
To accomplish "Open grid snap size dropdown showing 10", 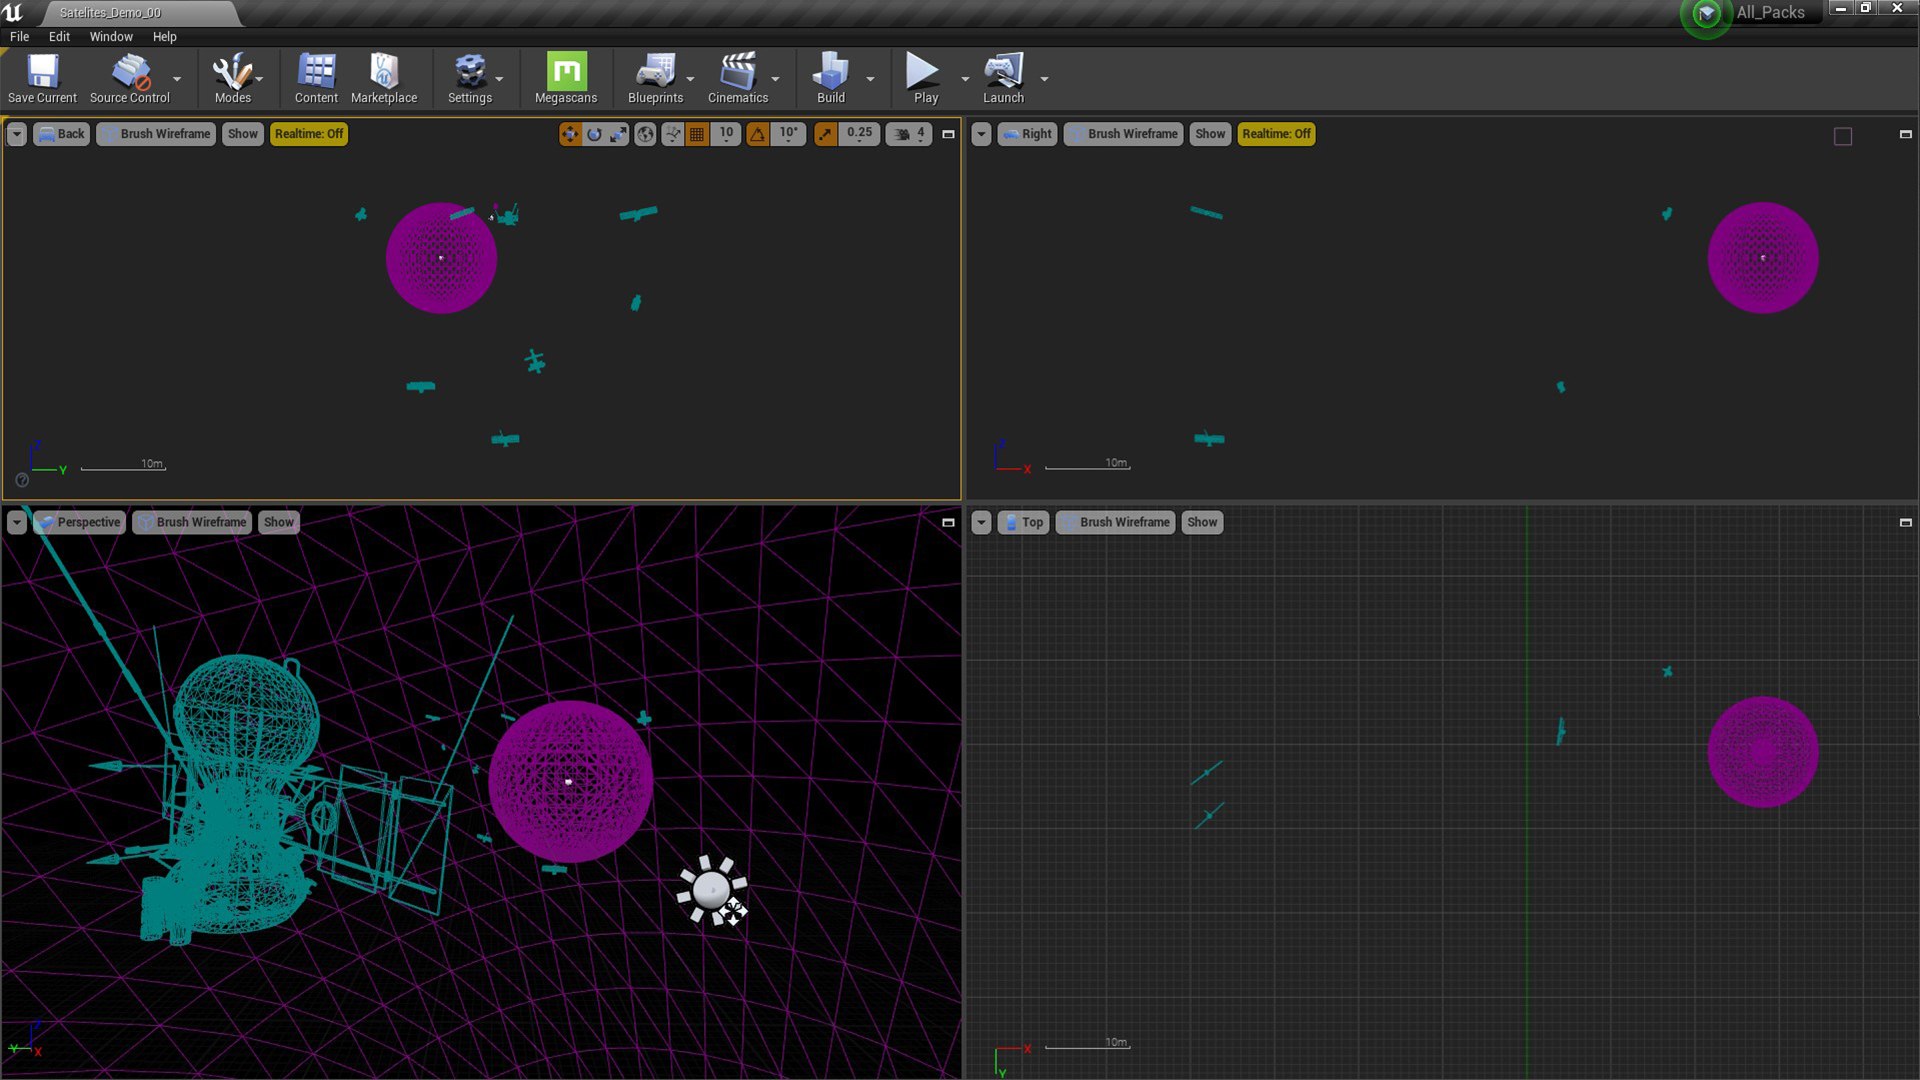I will (727, 134).
